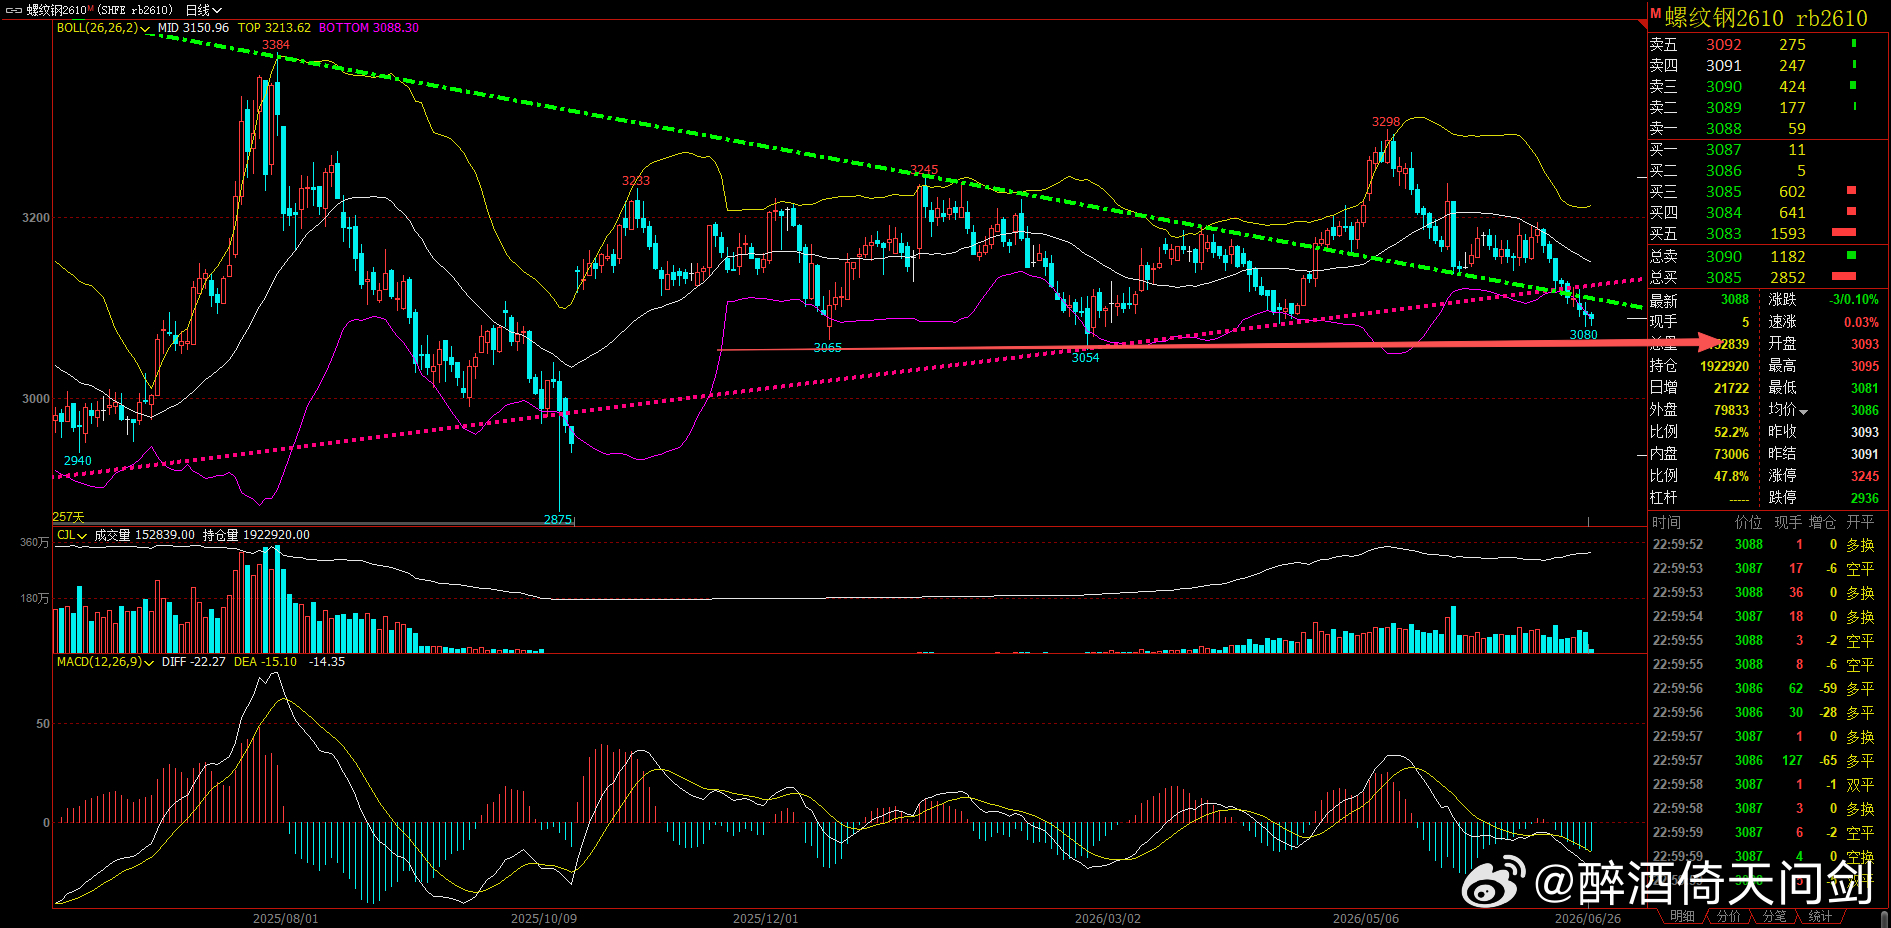Open the 日线 period dropdown

203,10
